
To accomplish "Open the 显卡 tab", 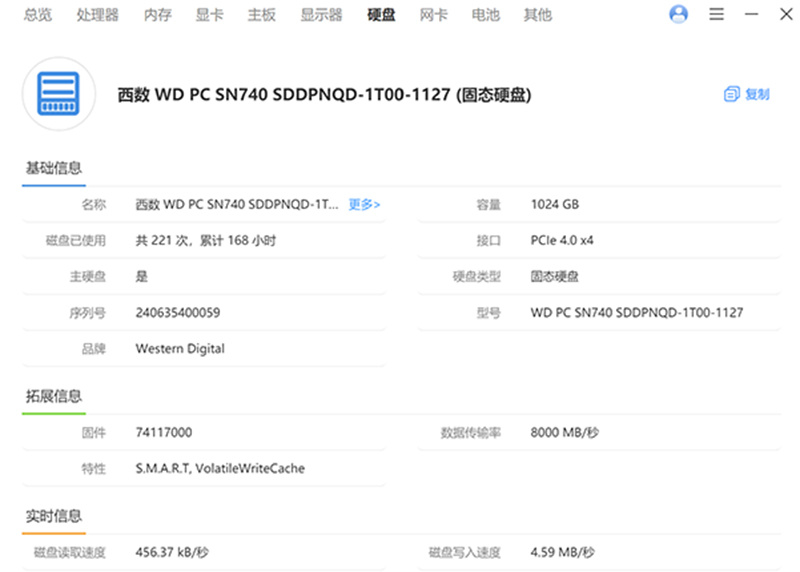I will point(210,15).
